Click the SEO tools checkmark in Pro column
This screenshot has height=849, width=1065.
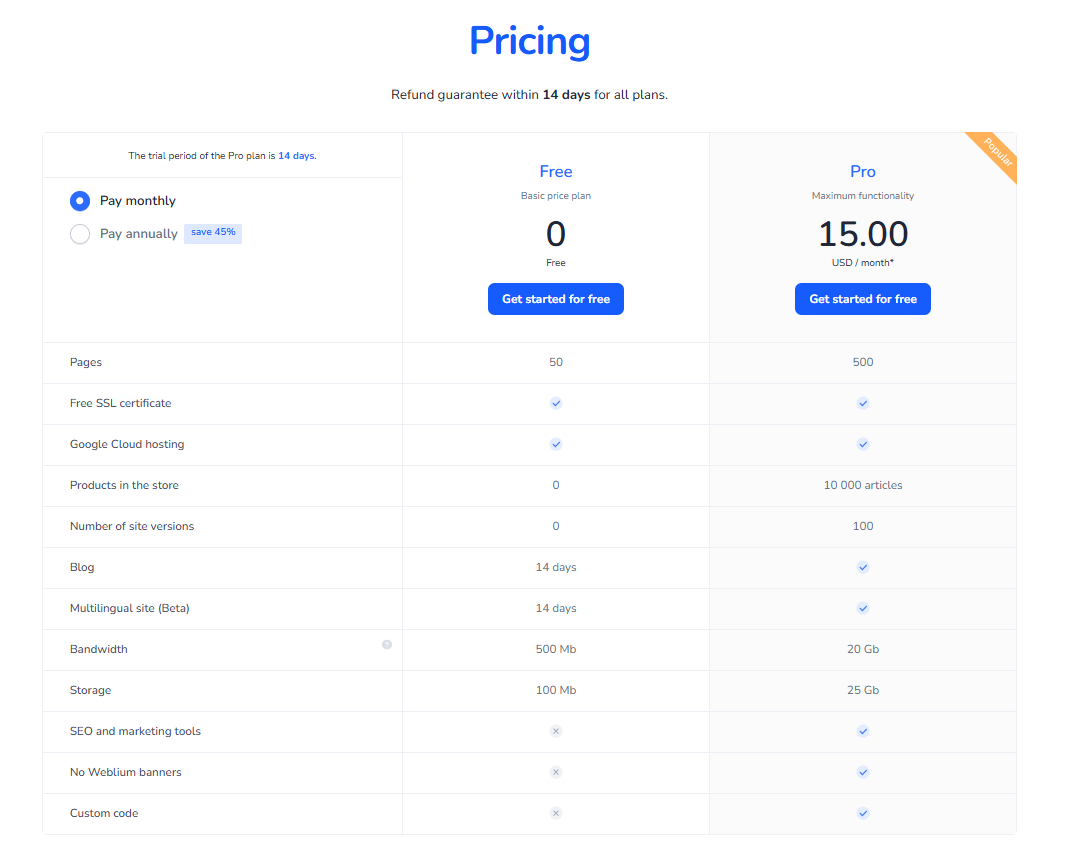pos(862,731)
